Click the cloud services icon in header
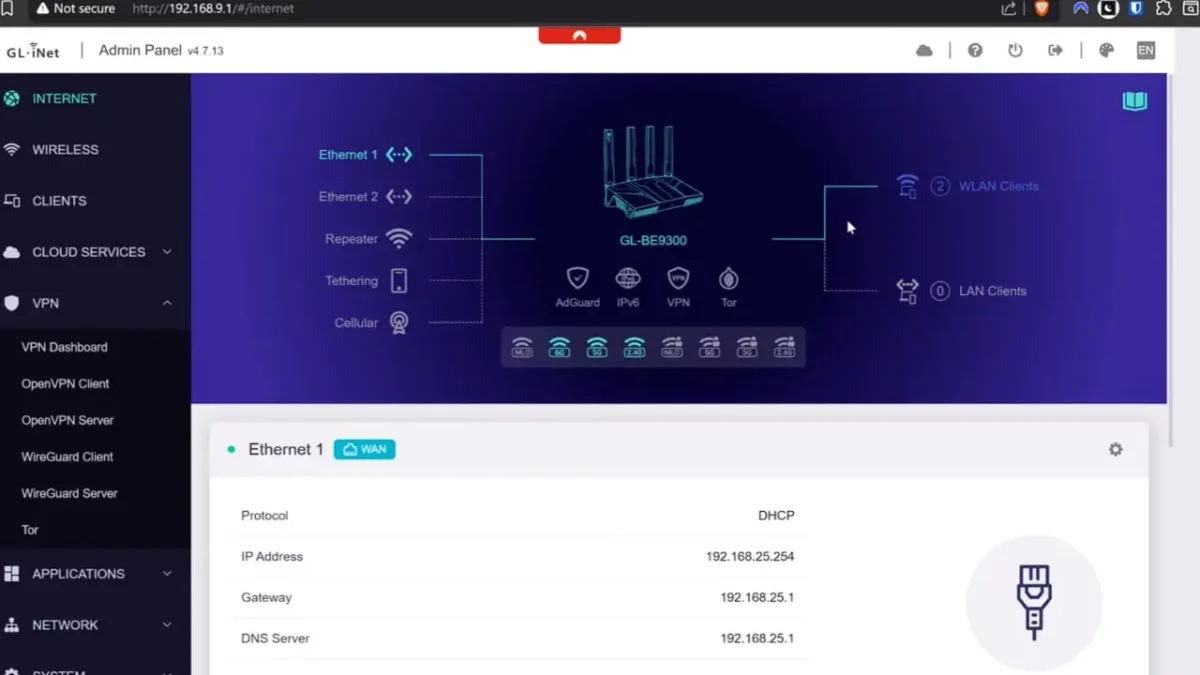Screen dimensions: 1200x675 tap(924, 51)
